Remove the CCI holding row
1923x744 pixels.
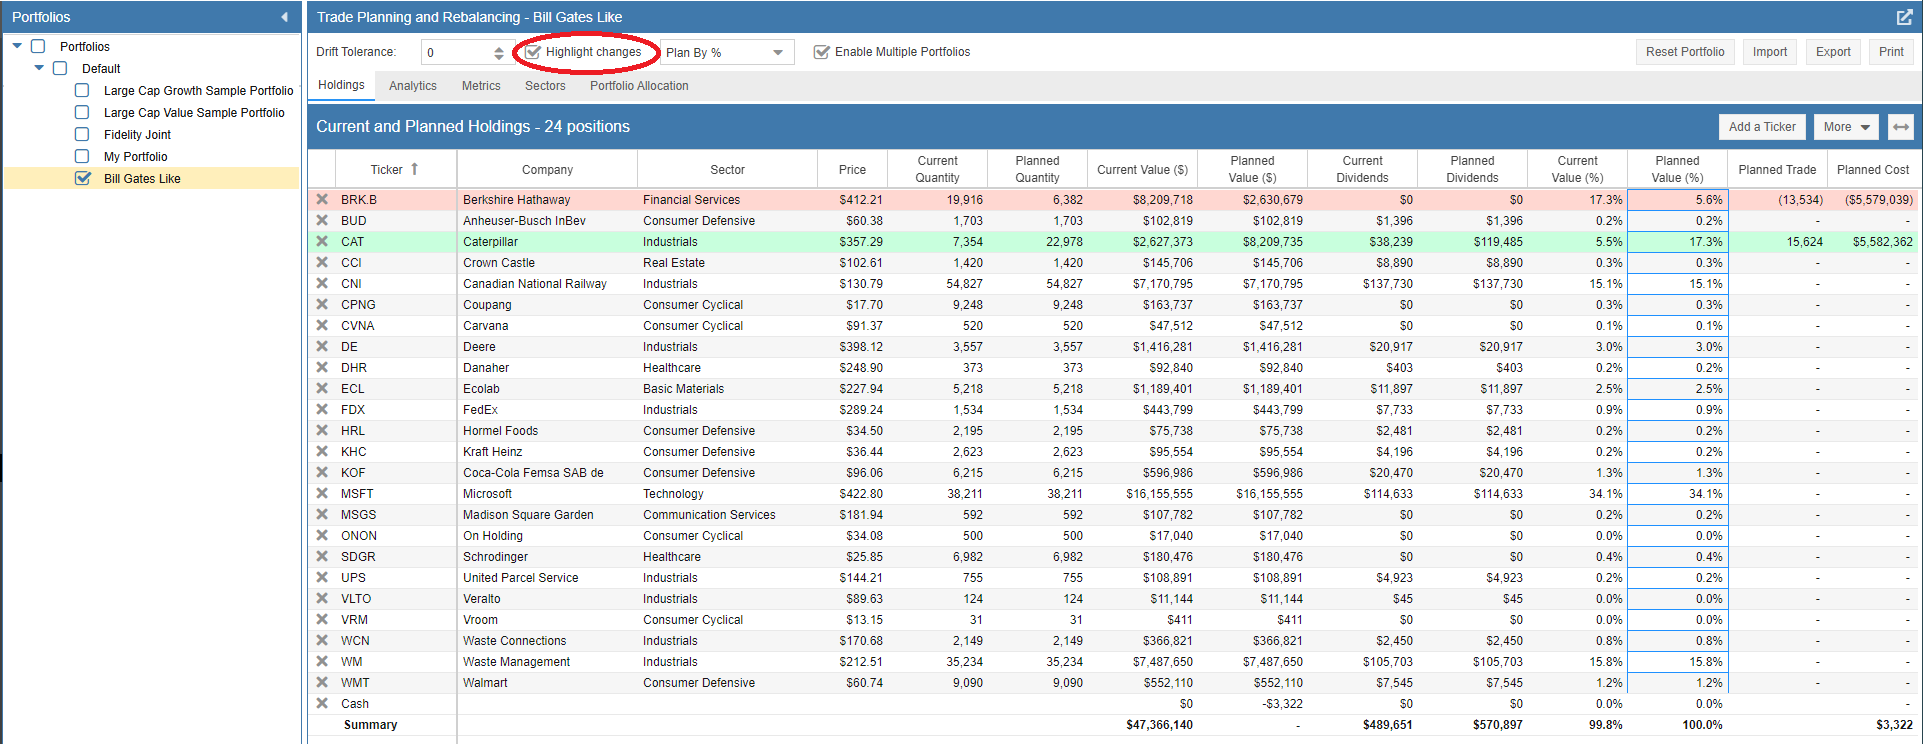click(x=322, y=262)
